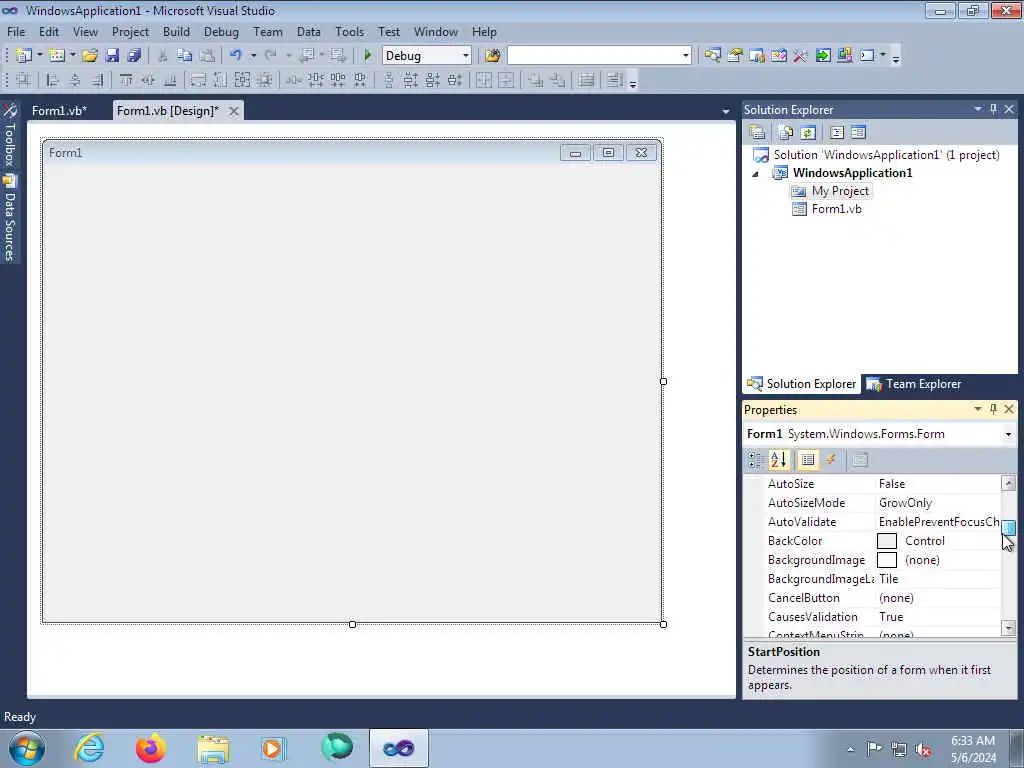Open the Properties Window toolbar icon
This screenshot has width=1024, height=768.
[x=735, y=56]
